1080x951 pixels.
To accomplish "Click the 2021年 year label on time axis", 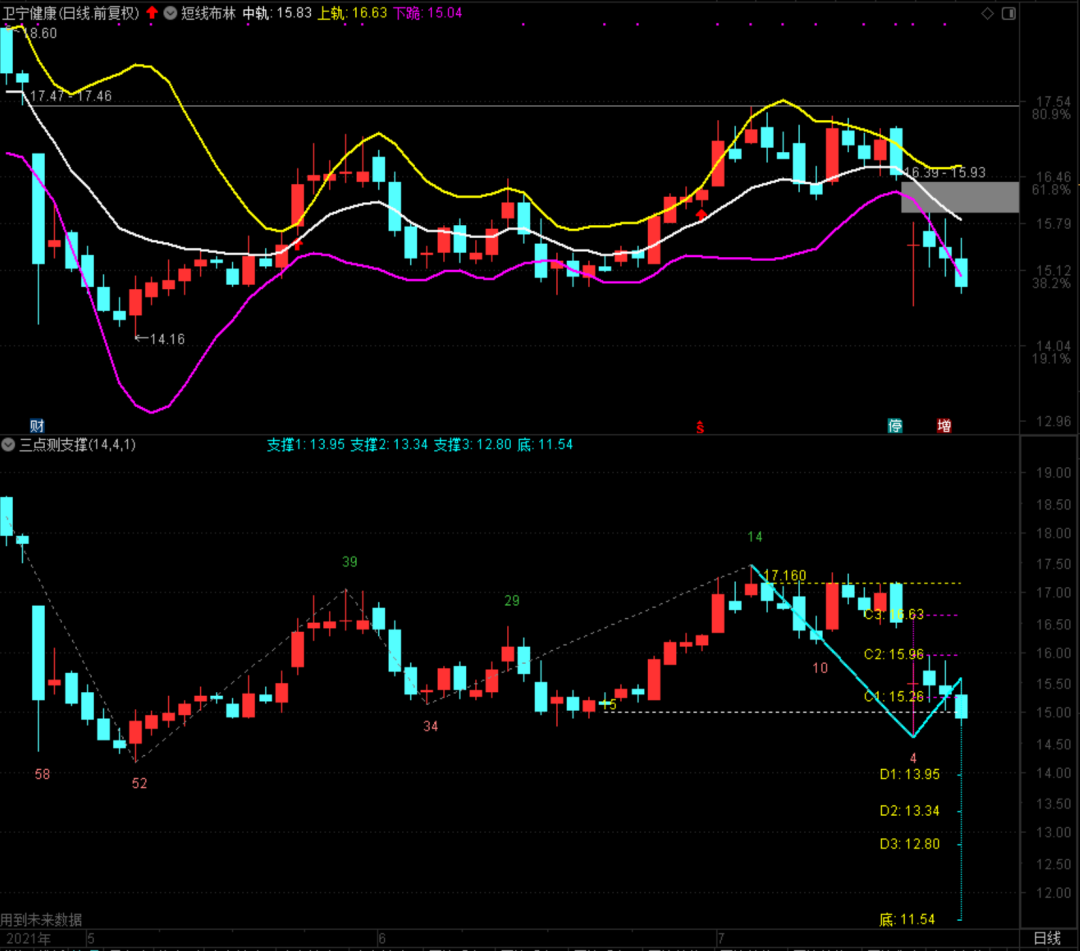I will (28, 939).
